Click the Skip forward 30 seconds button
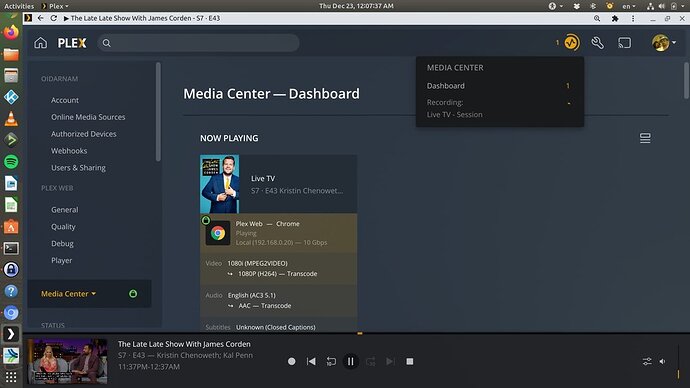690x388 pixels. point(371,361)
